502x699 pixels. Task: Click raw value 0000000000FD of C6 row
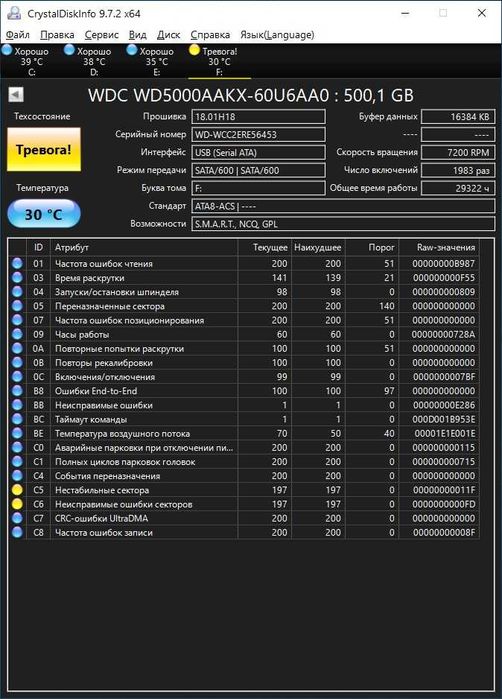444,504
